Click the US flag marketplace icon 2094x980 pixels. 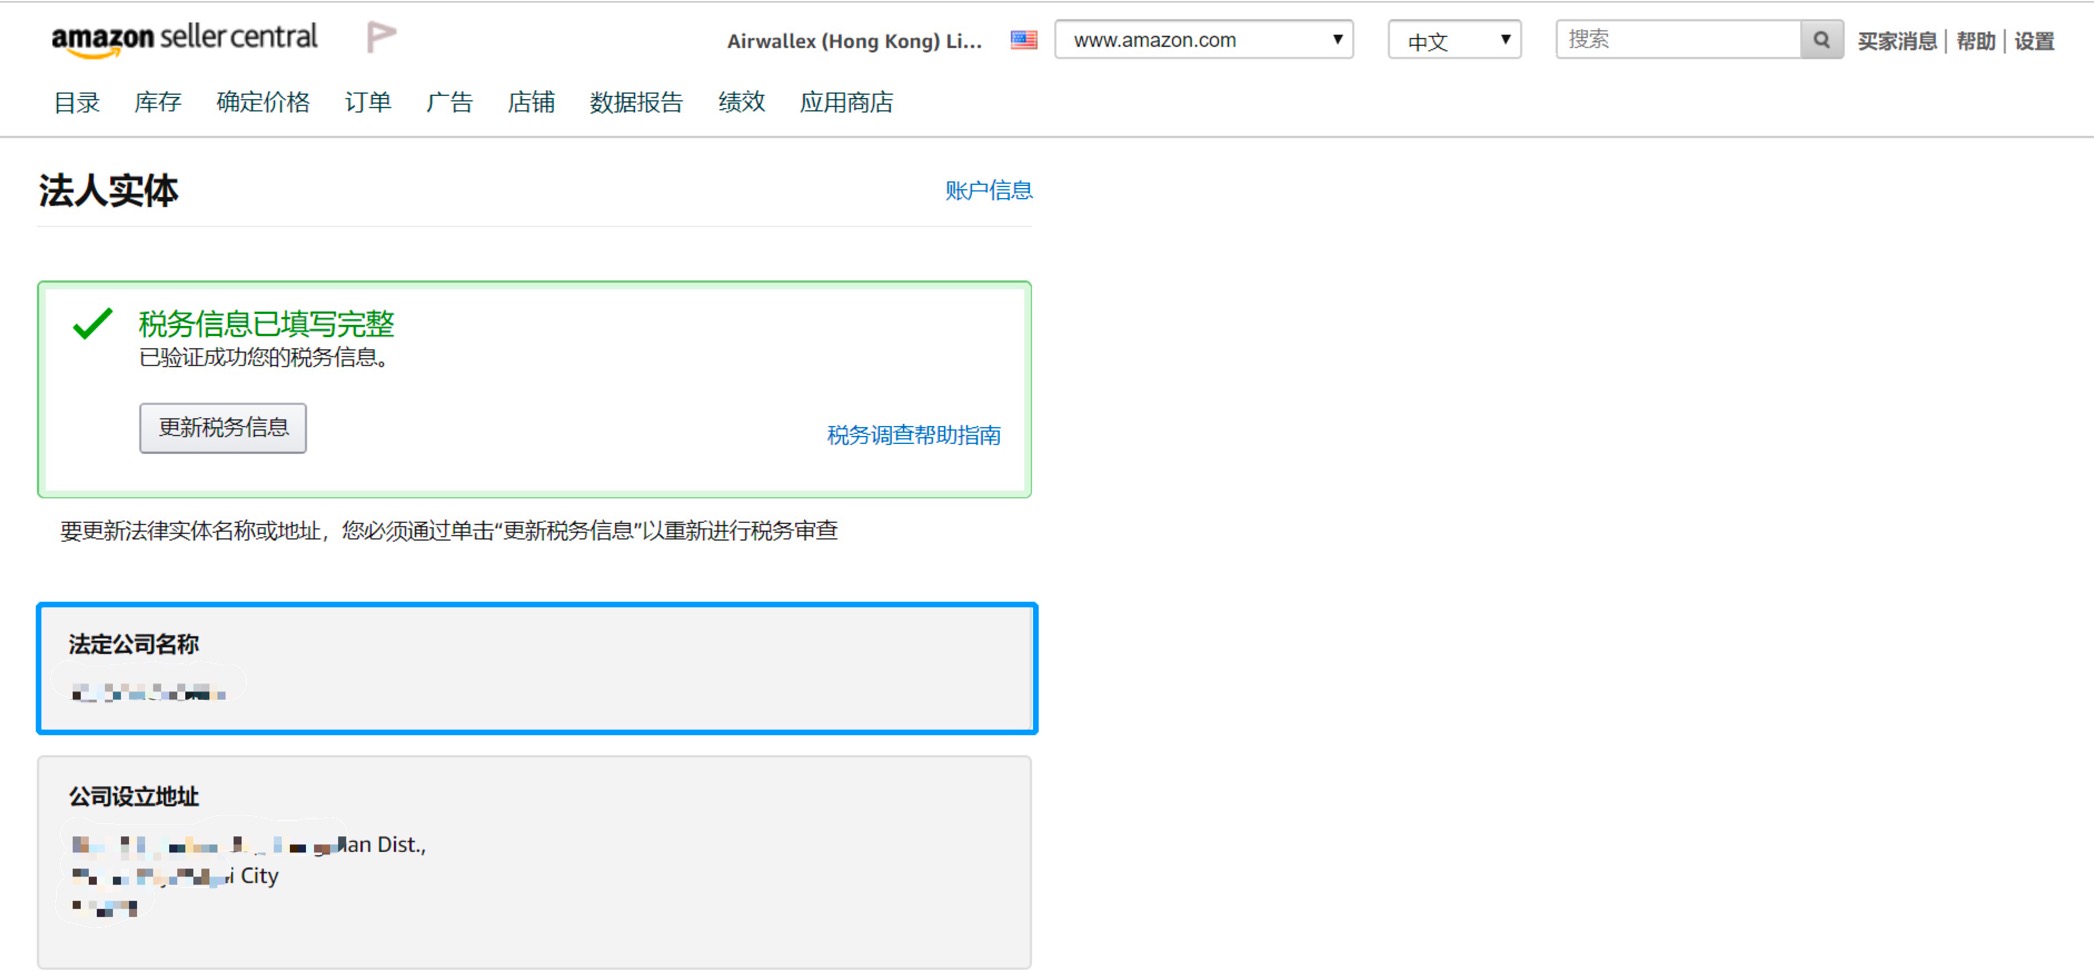coord(1023,40)
